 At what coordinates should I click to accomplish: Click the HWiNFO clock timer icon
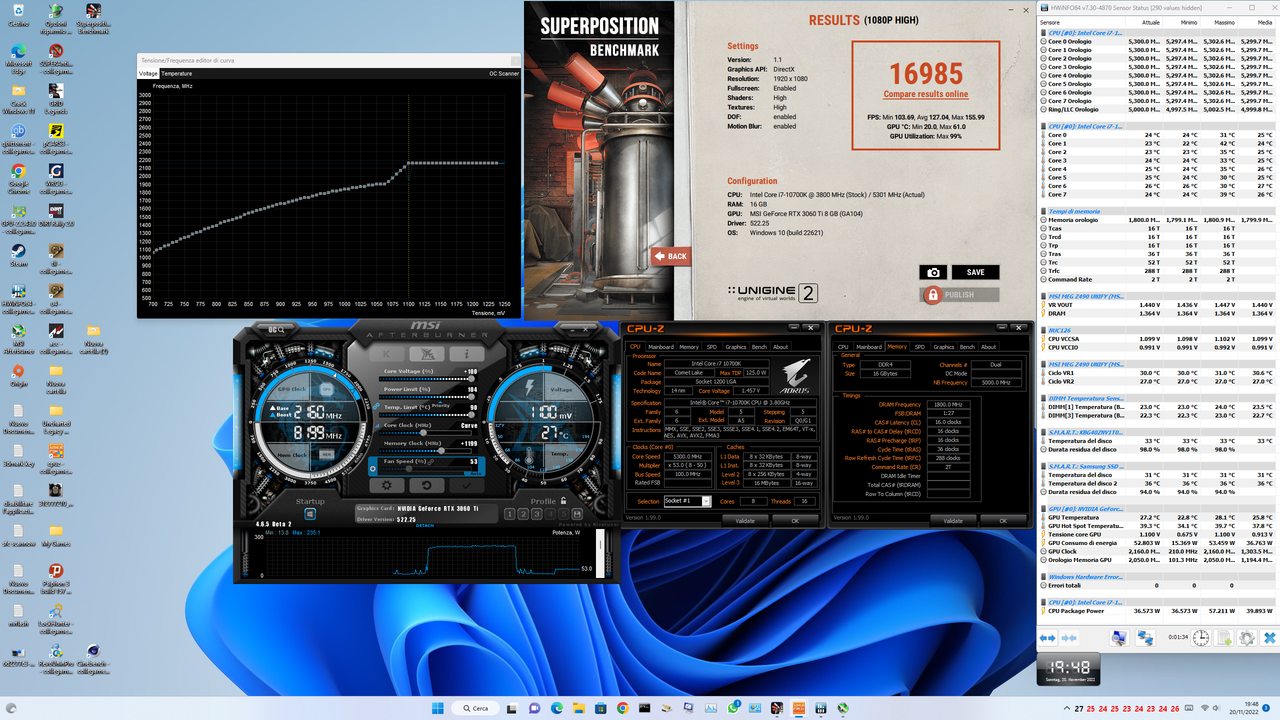[1201, 637]
